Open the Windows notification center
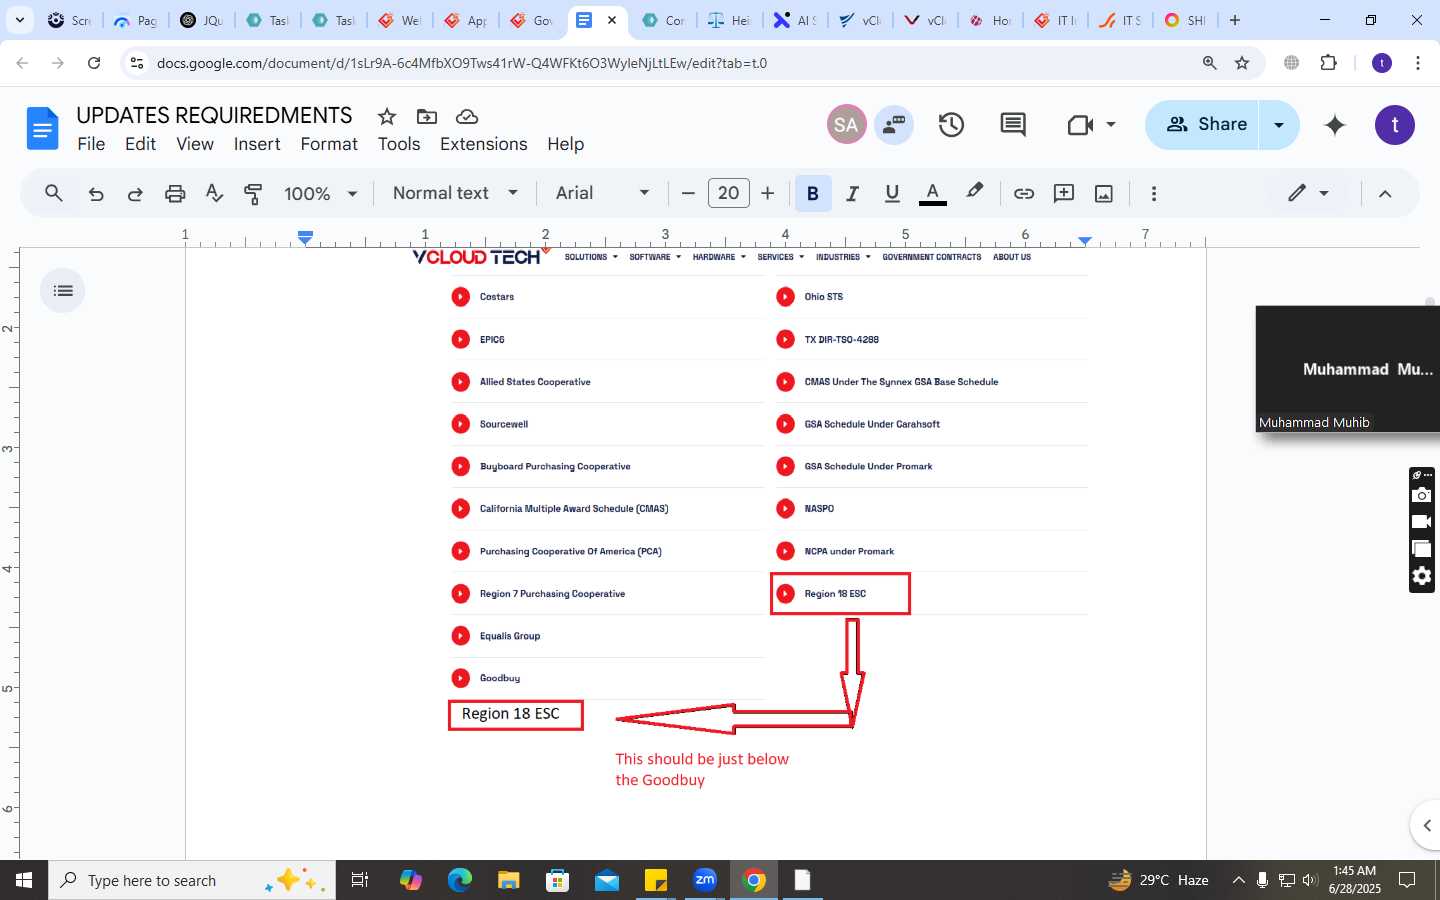The height and width of the screenshot is (900, 1440). pyautogui.click(x=1407, y=880)
